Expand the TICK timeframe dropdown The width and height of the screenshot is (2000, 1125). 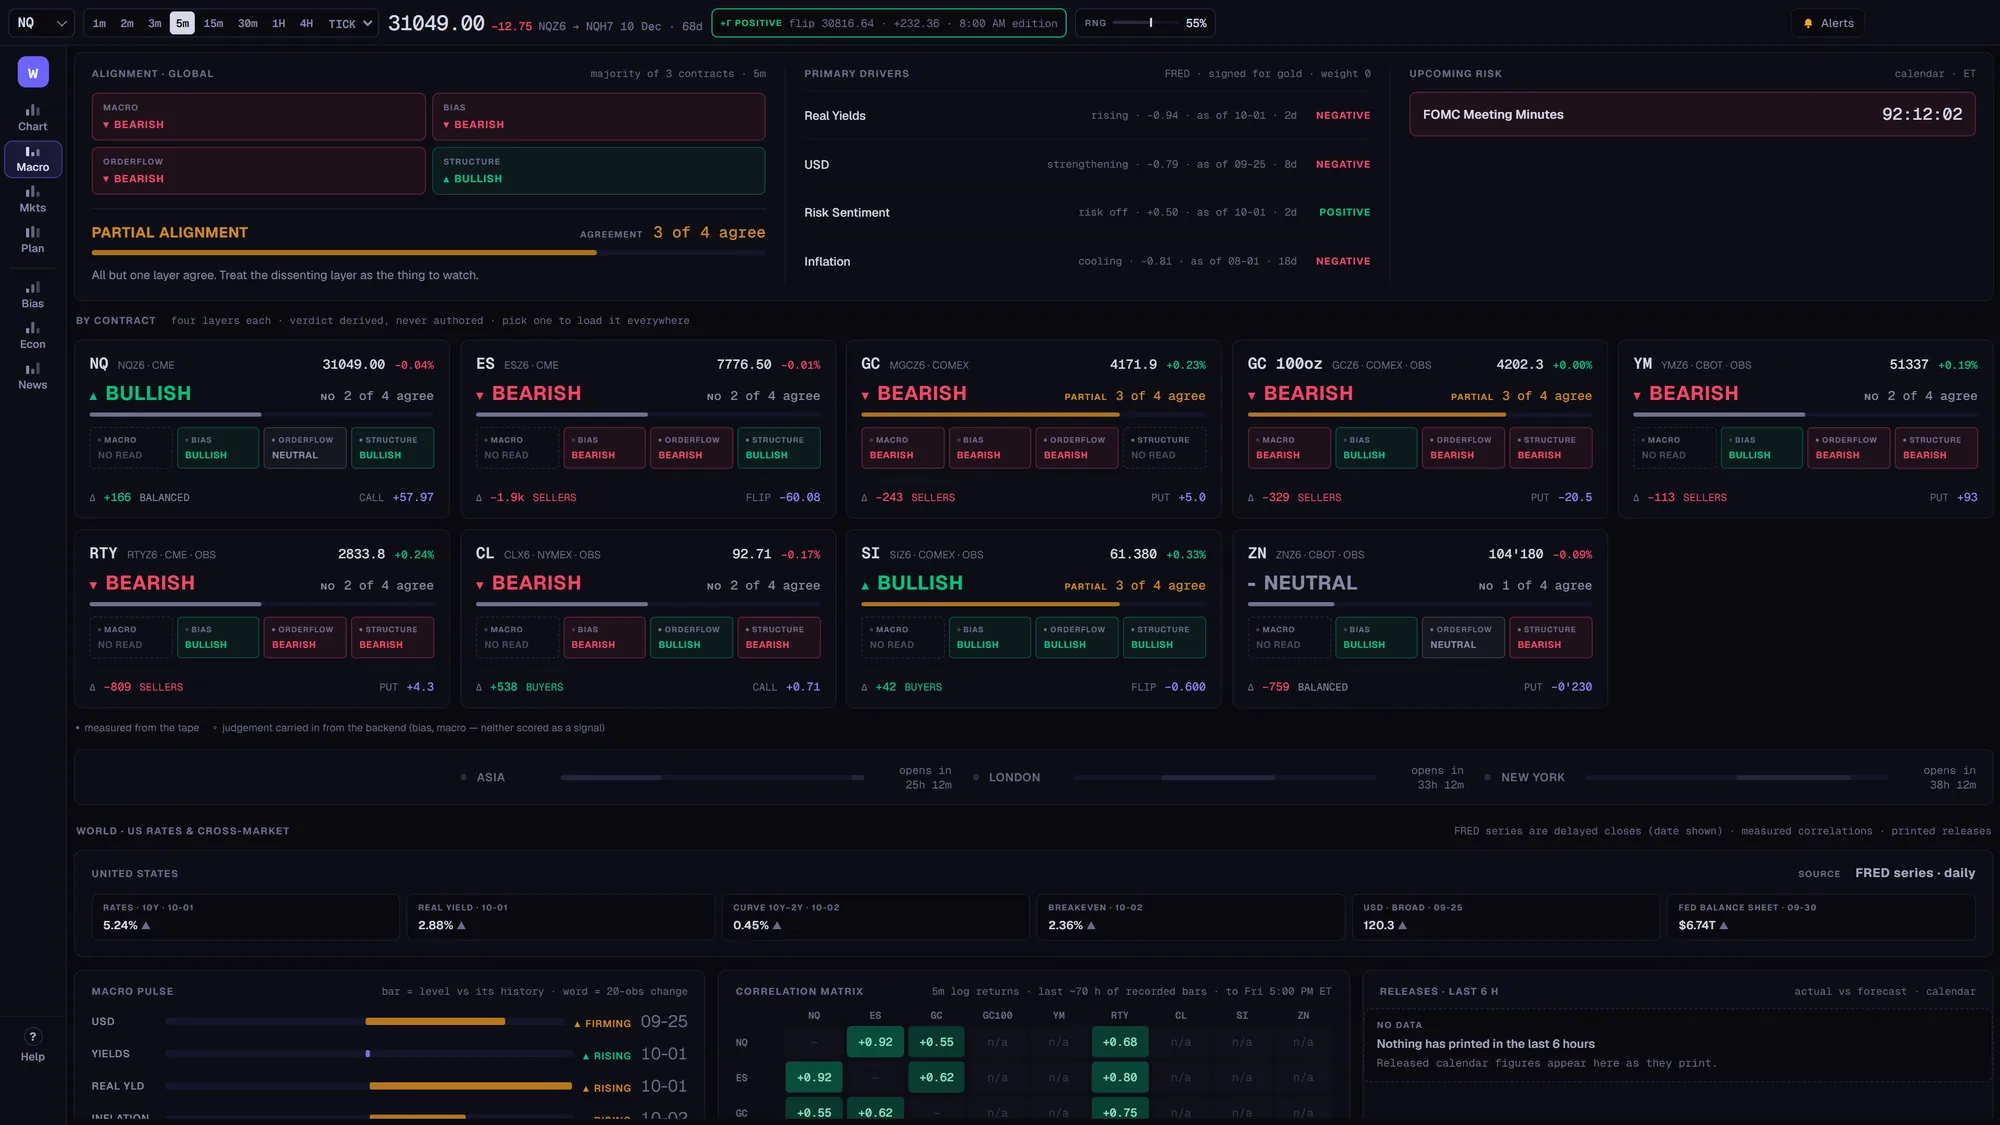pyautogui.click(x=350, y=23)
